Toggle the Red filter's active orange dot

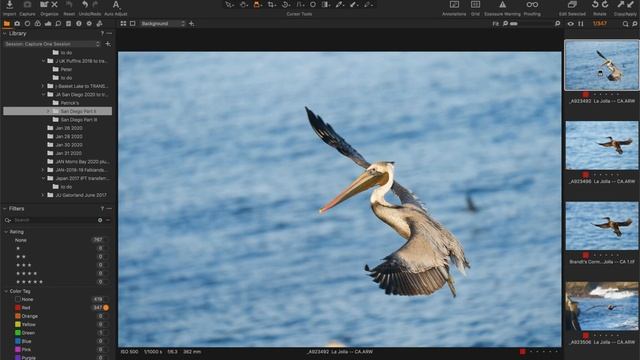[x=106, y=308]
